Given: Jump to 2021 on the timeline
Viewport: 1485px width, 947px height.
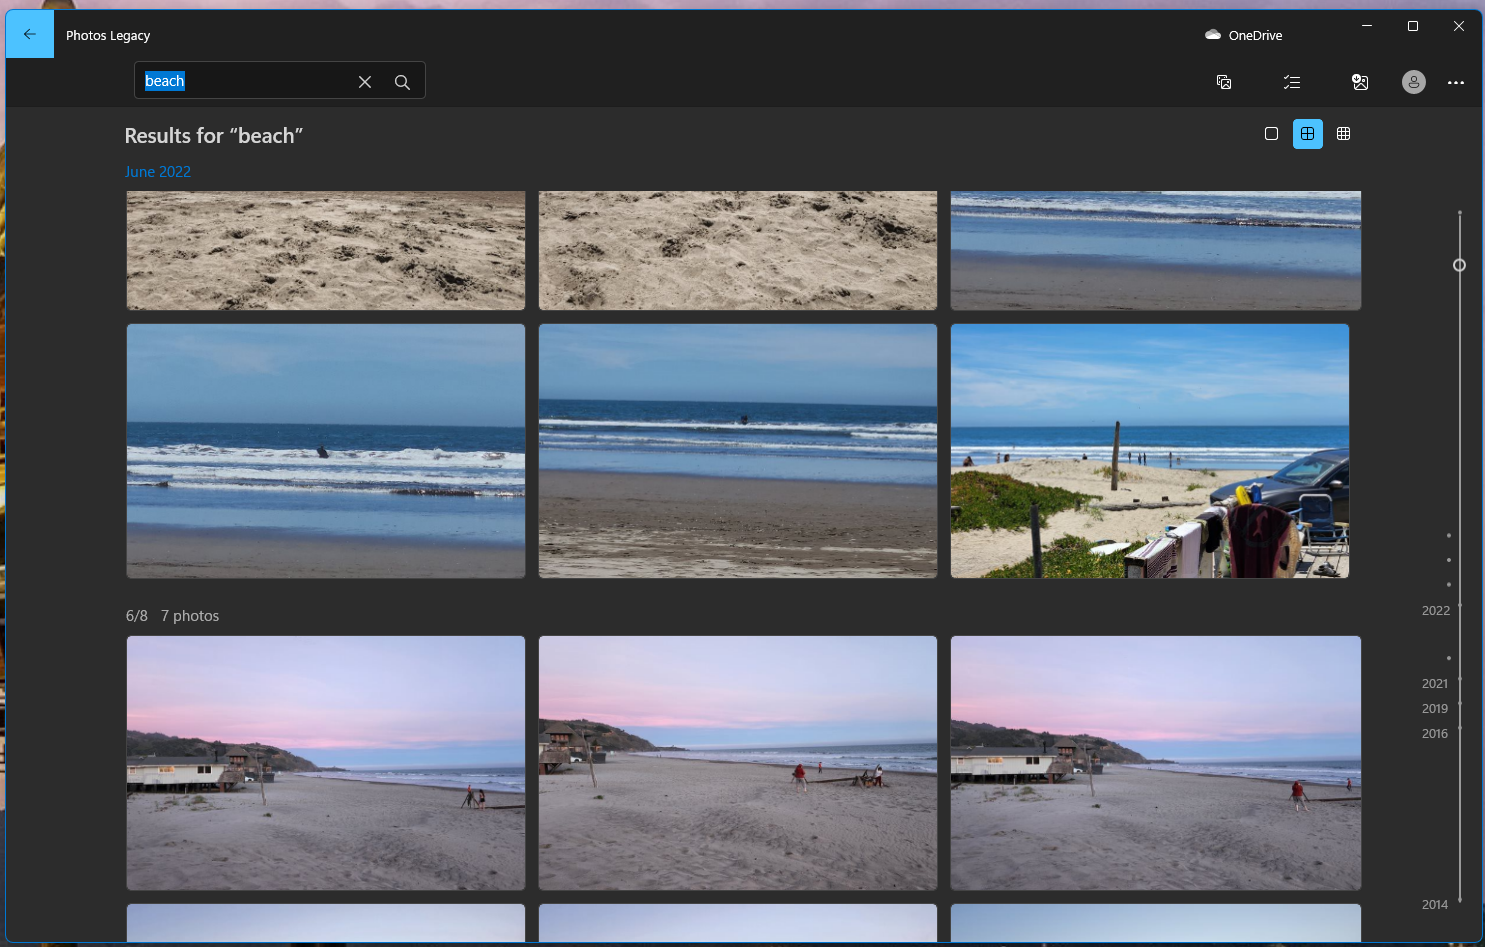Looking at the screenshot, I should pos(1434,684).
